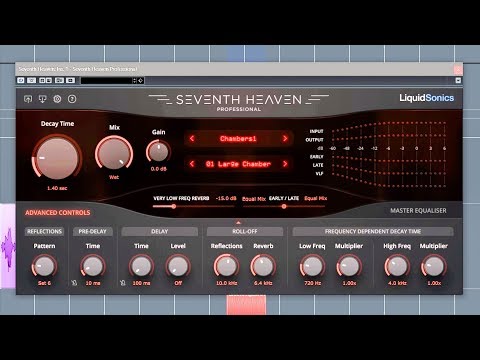This screenshot has height=360, width=480.
Task: Click the second host toolbar button next to bypass
Action: coord(32,80)
